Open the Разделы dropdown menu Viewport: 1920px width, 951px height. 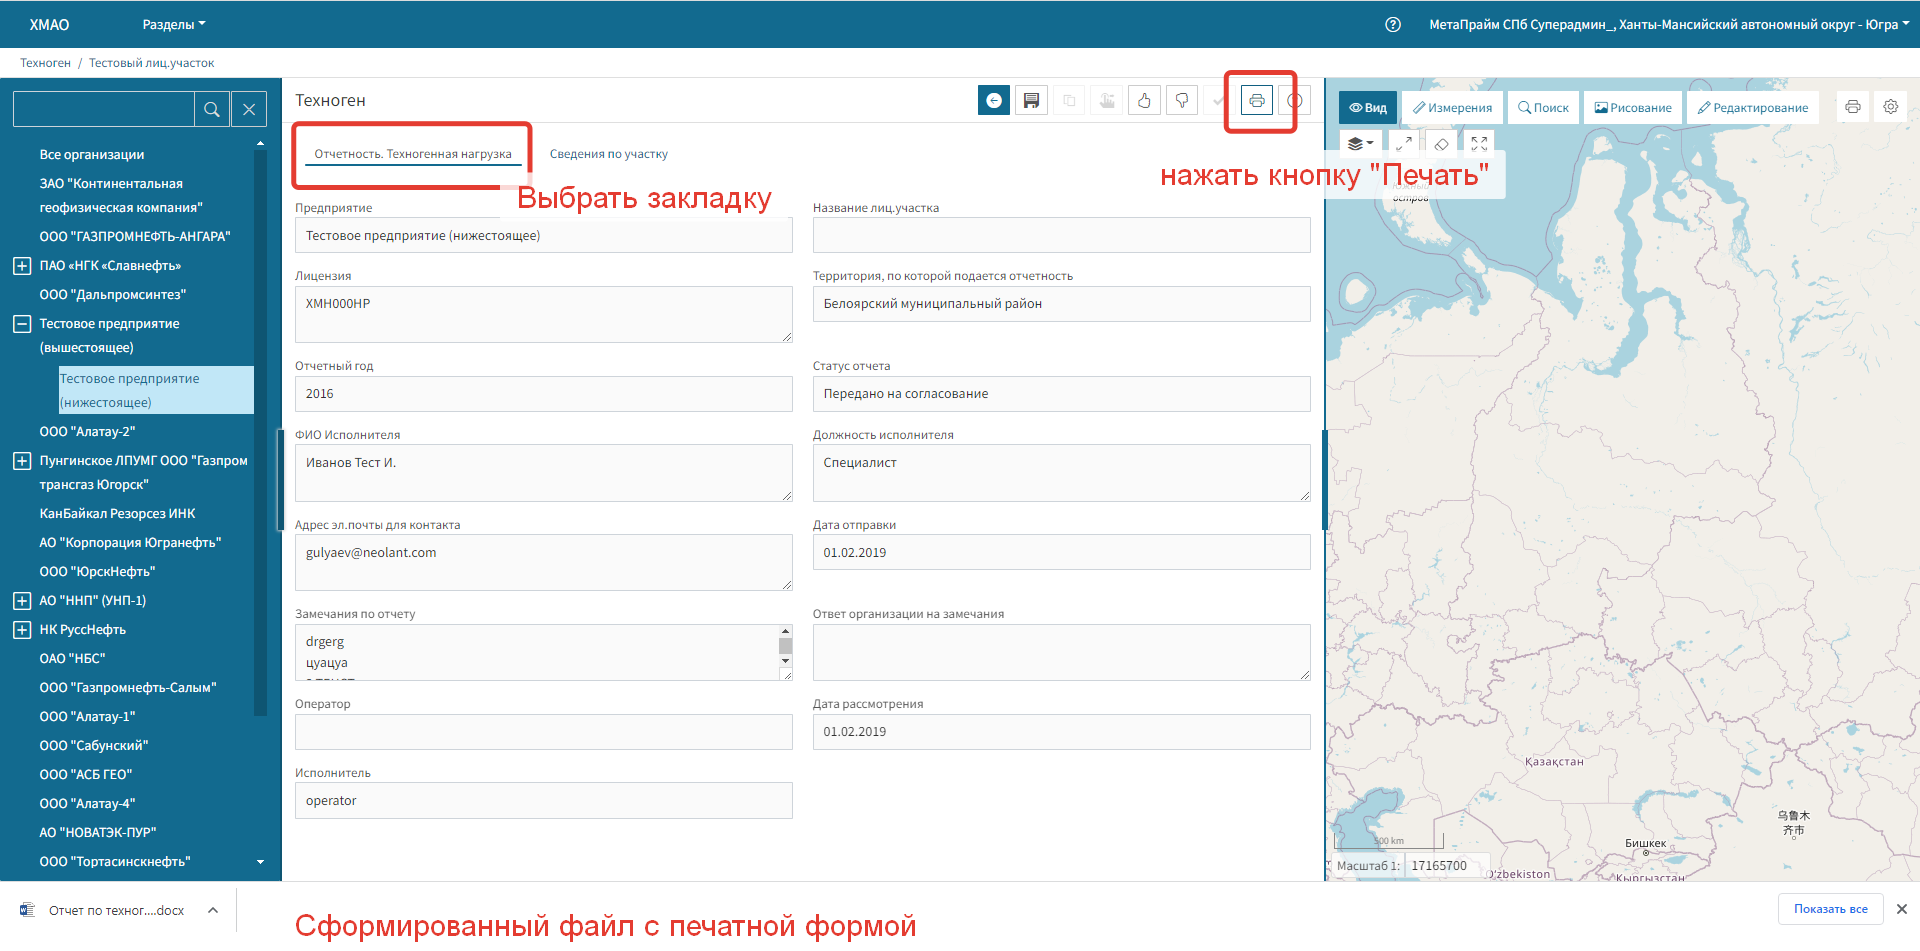[x=173, y=24]
